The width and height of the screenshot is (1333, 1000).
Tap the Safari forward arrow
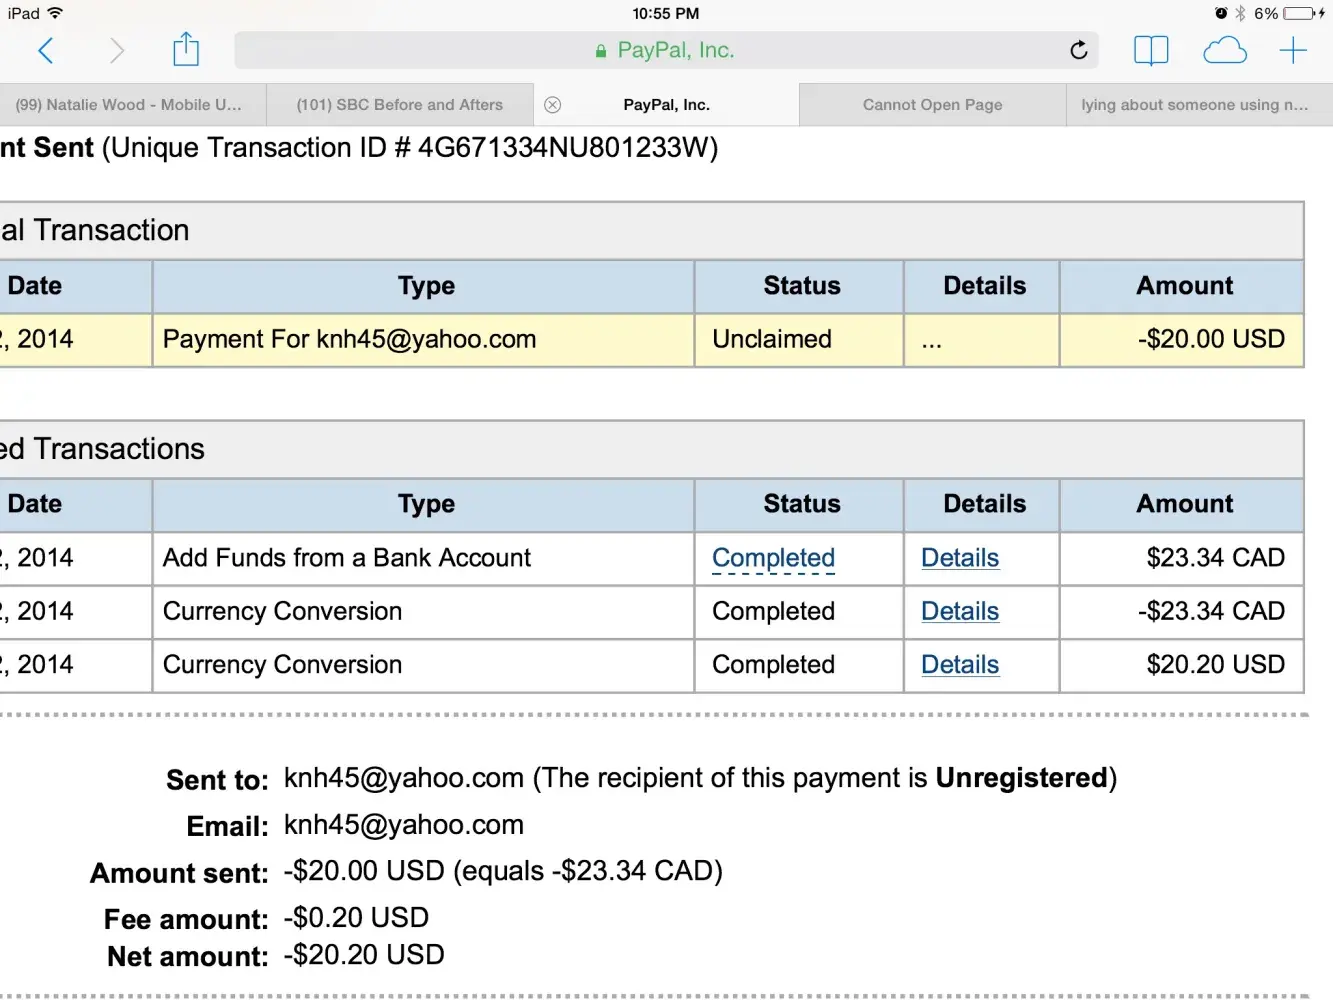pos(117,50)
